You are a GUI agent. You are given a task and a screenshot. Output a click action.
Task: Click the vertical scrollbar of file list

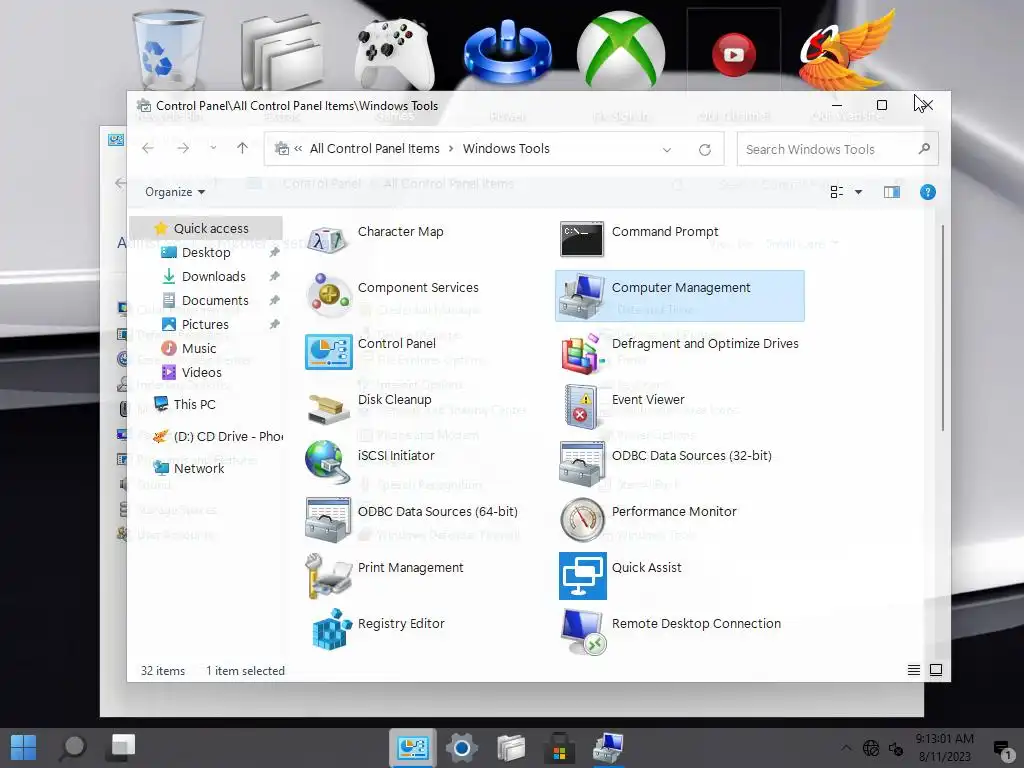point(942,328)
